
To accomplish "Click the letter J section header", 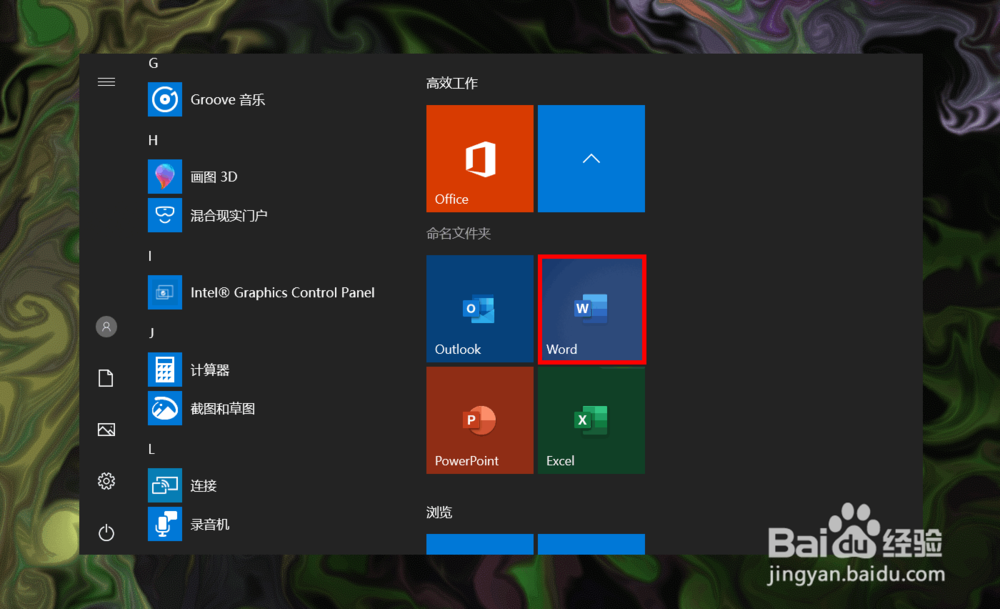I will click(151, 334).
